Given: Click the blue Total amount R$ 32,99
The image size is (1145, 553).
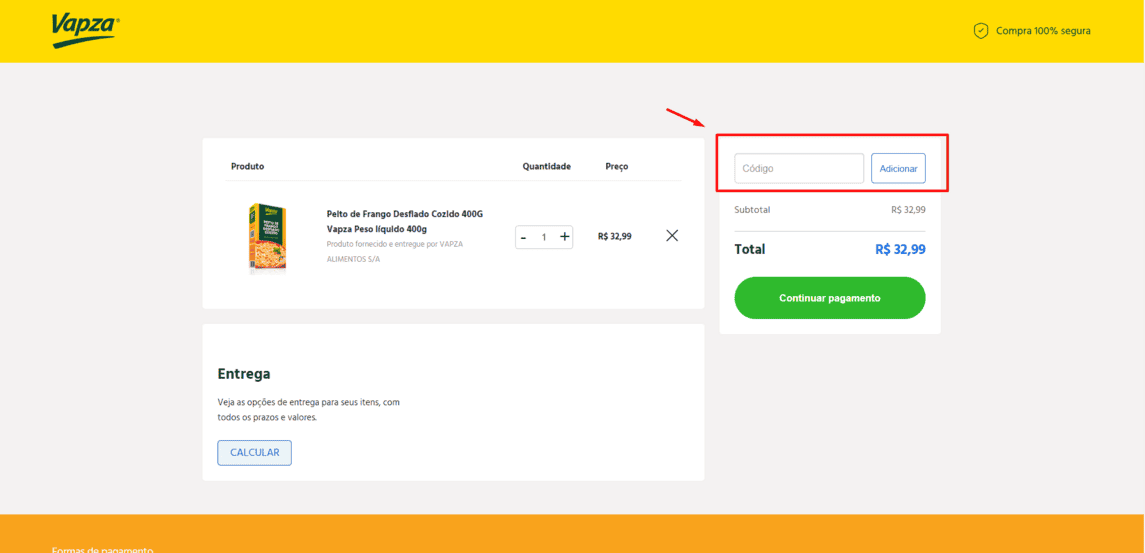Looking at the screenshot, I should (x=900, y=249).
